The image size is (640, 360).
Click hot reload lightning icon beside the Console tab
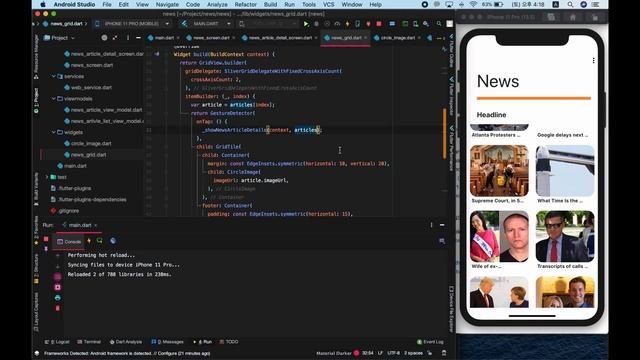click(89, 241)
